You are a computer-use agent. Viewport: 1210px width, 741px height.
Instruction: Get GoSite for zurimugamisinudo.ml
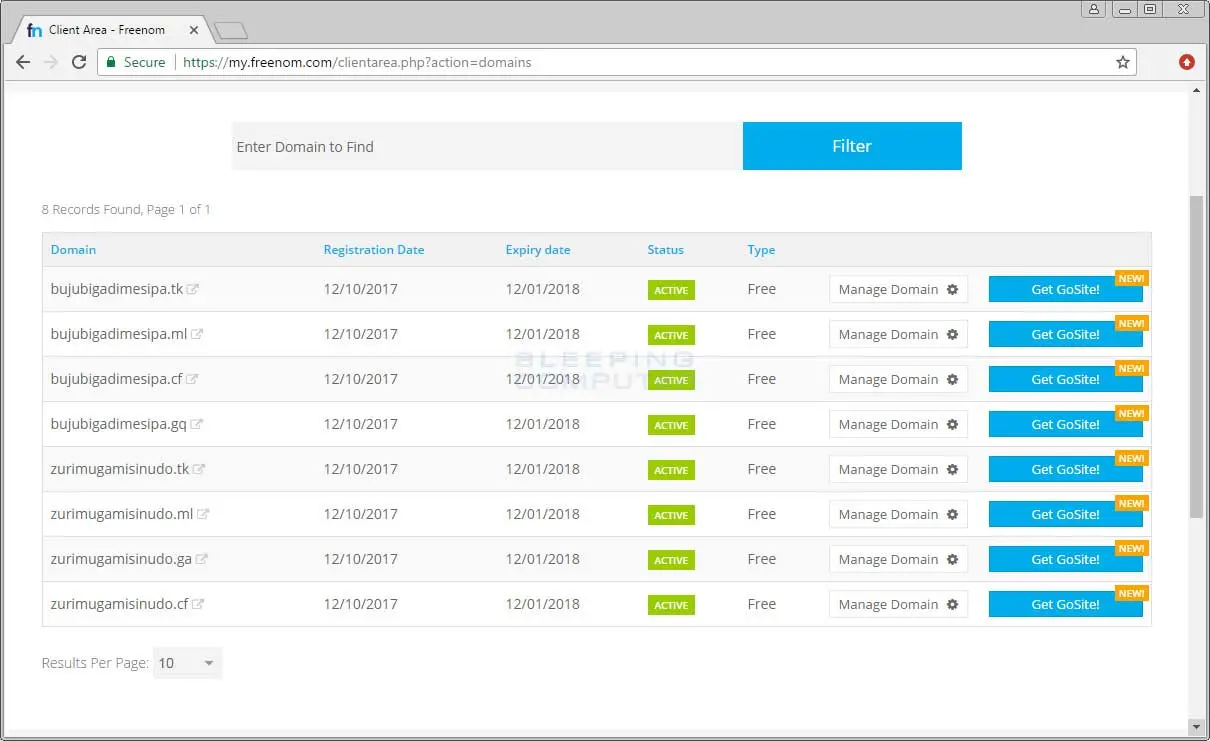1065,515
